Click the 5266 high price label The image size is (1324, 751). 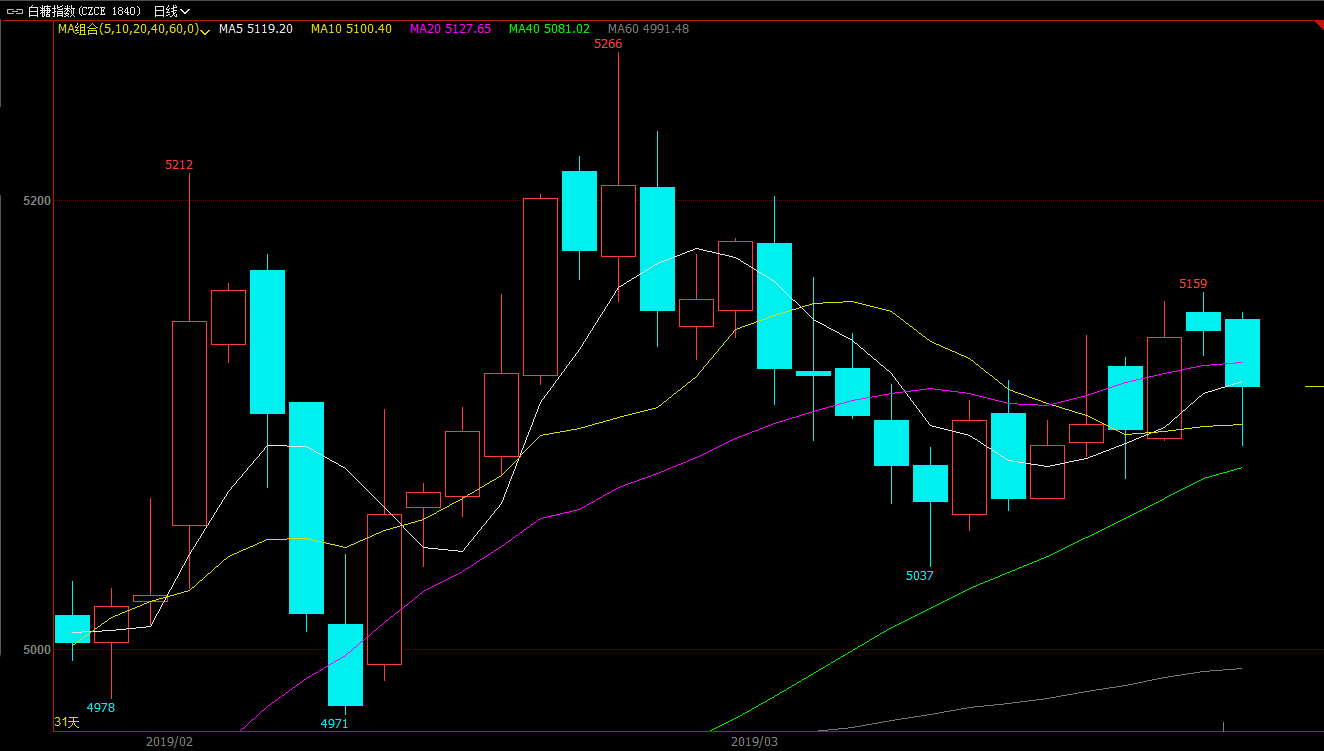608,44
